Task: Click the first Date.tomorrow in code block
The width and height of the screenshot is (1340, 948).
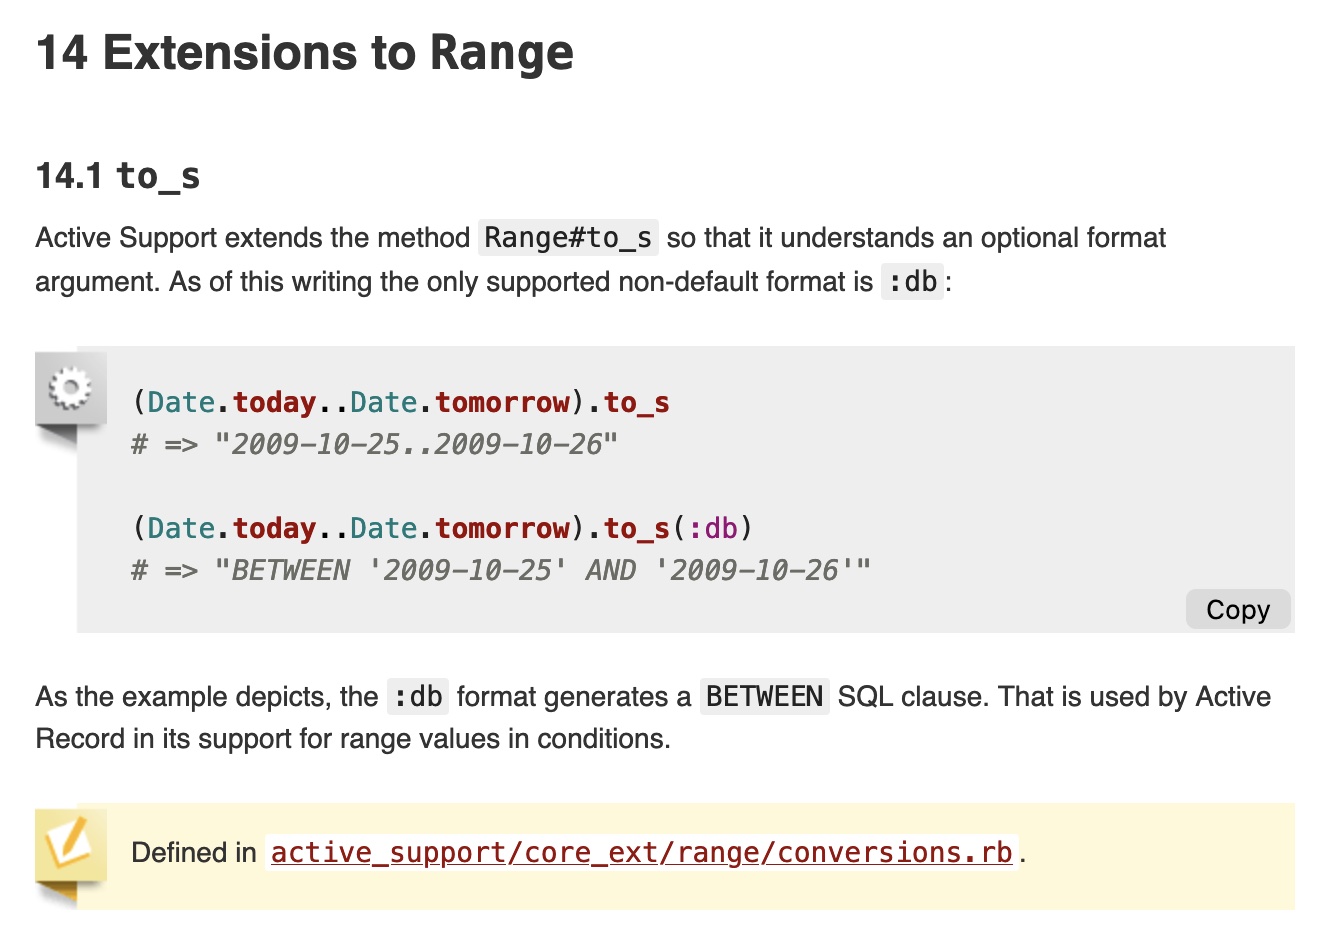Action: (x=460, y=402)
